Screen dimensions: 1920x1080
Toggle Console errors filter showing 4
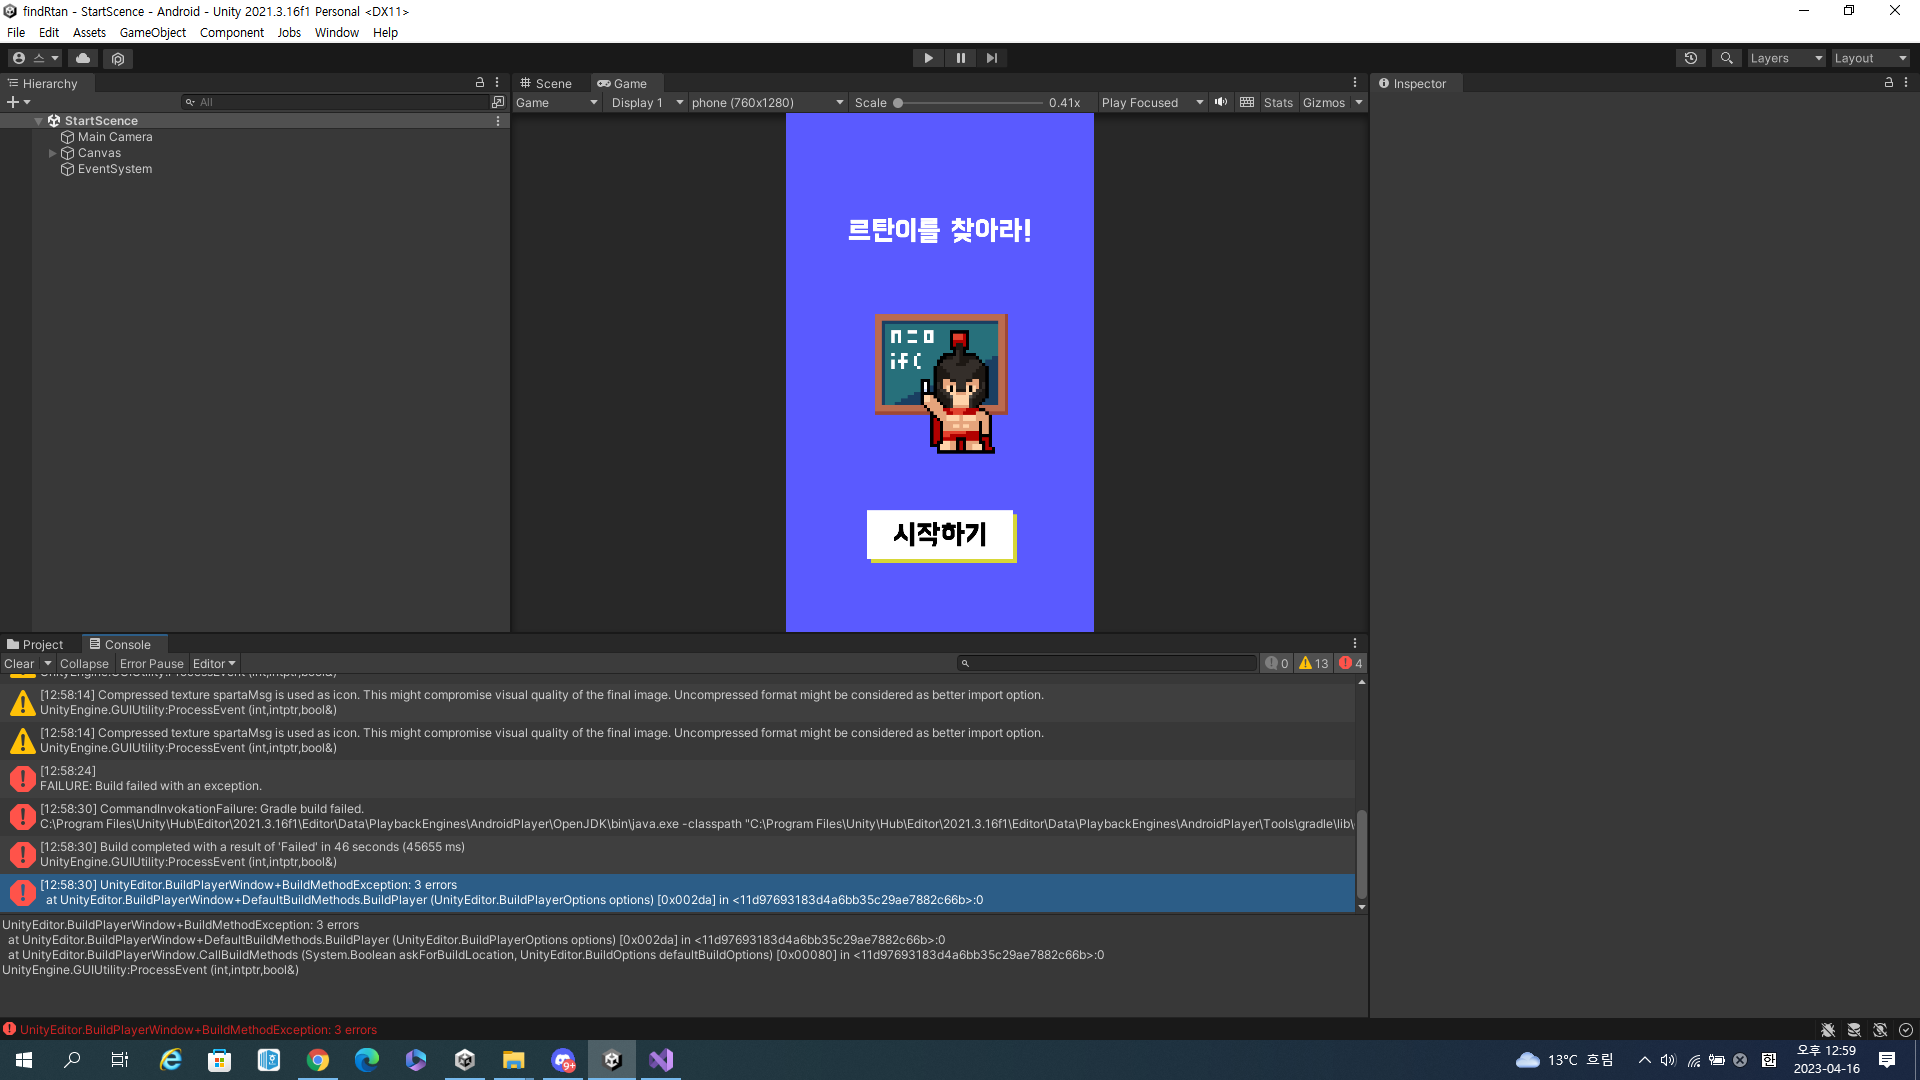pos(1351,663)
